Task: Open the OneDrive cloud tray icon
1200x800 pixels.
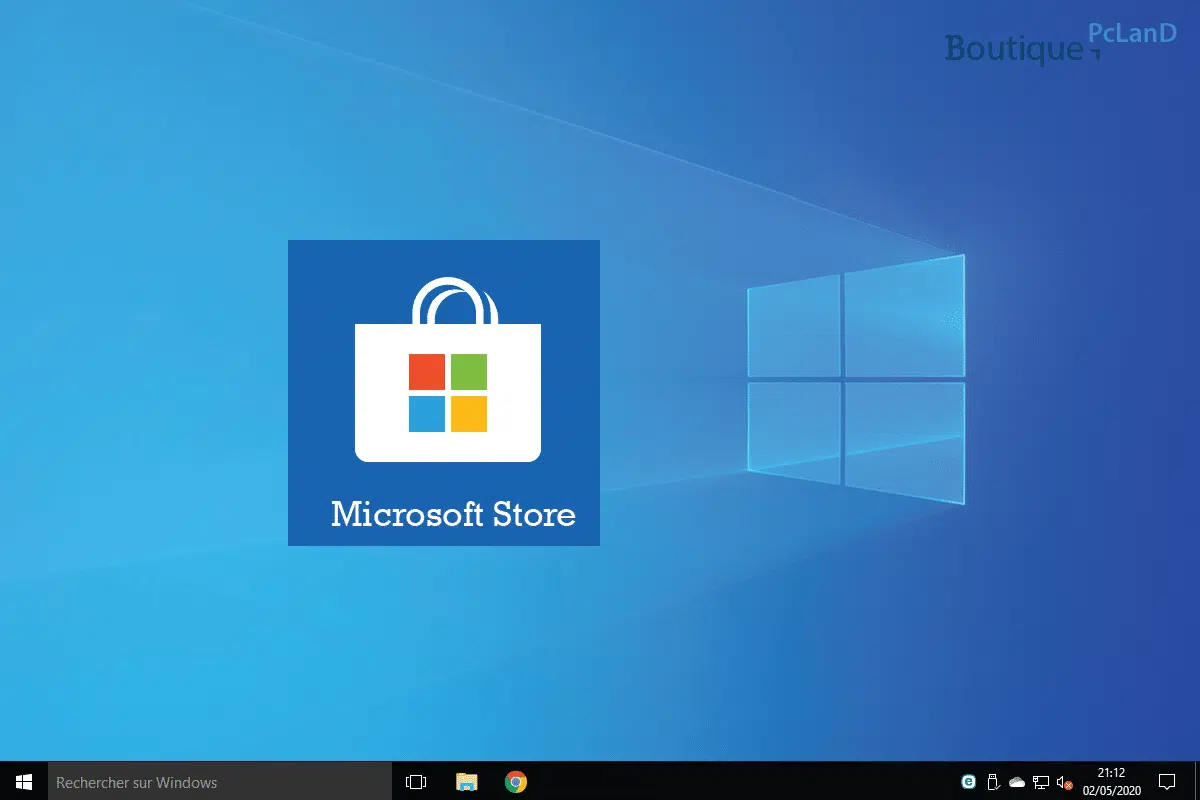Action: (1017, 782)
